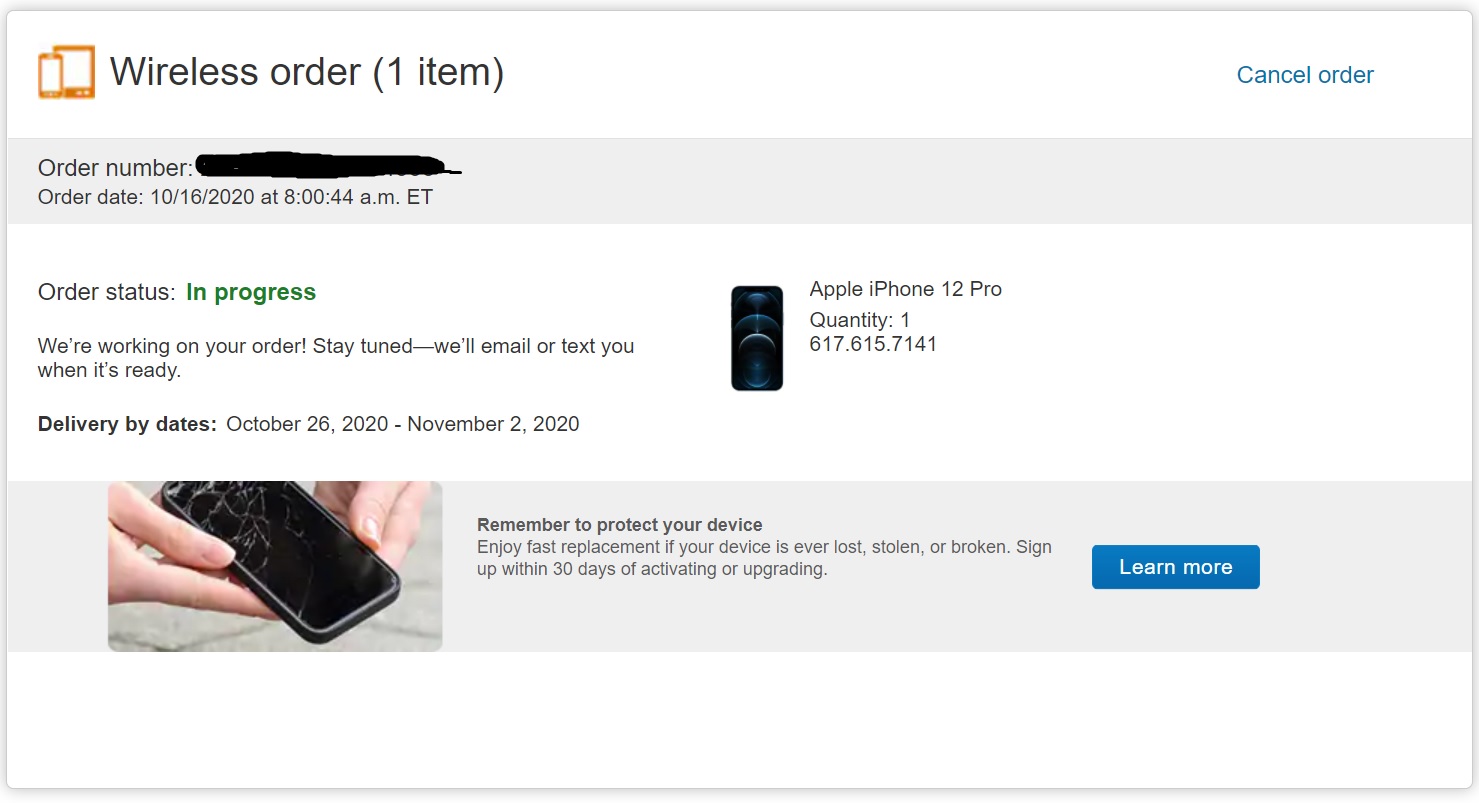Click Remember to protect your device heading
The height and width of the screenshot is (803, 1479).
(620, 525)
